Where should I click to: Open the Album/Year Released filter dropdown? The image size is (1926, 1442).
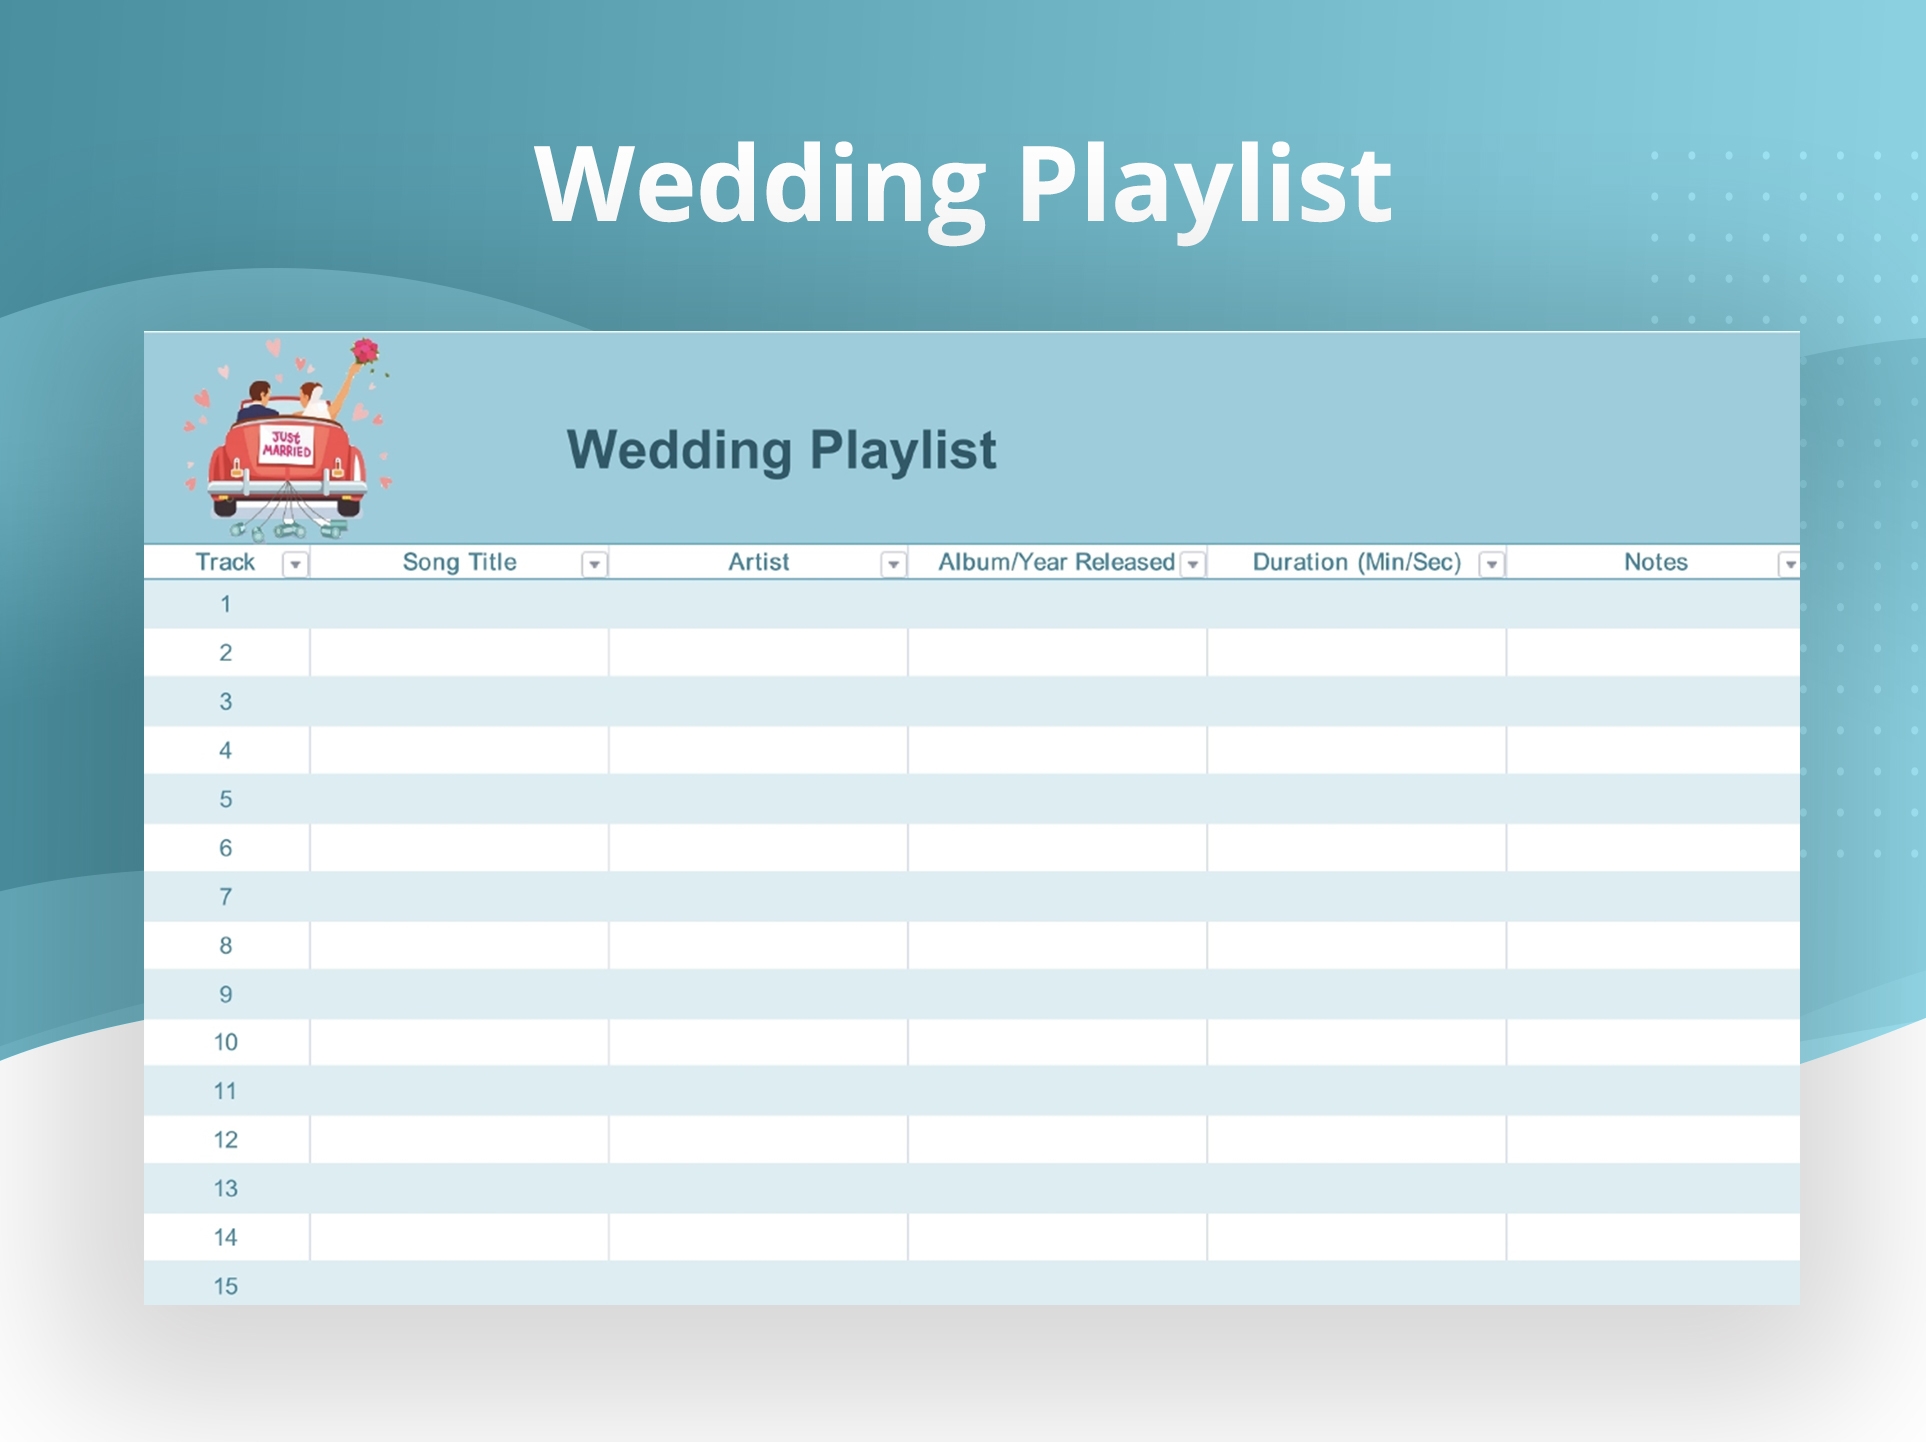pos(1192,565)
